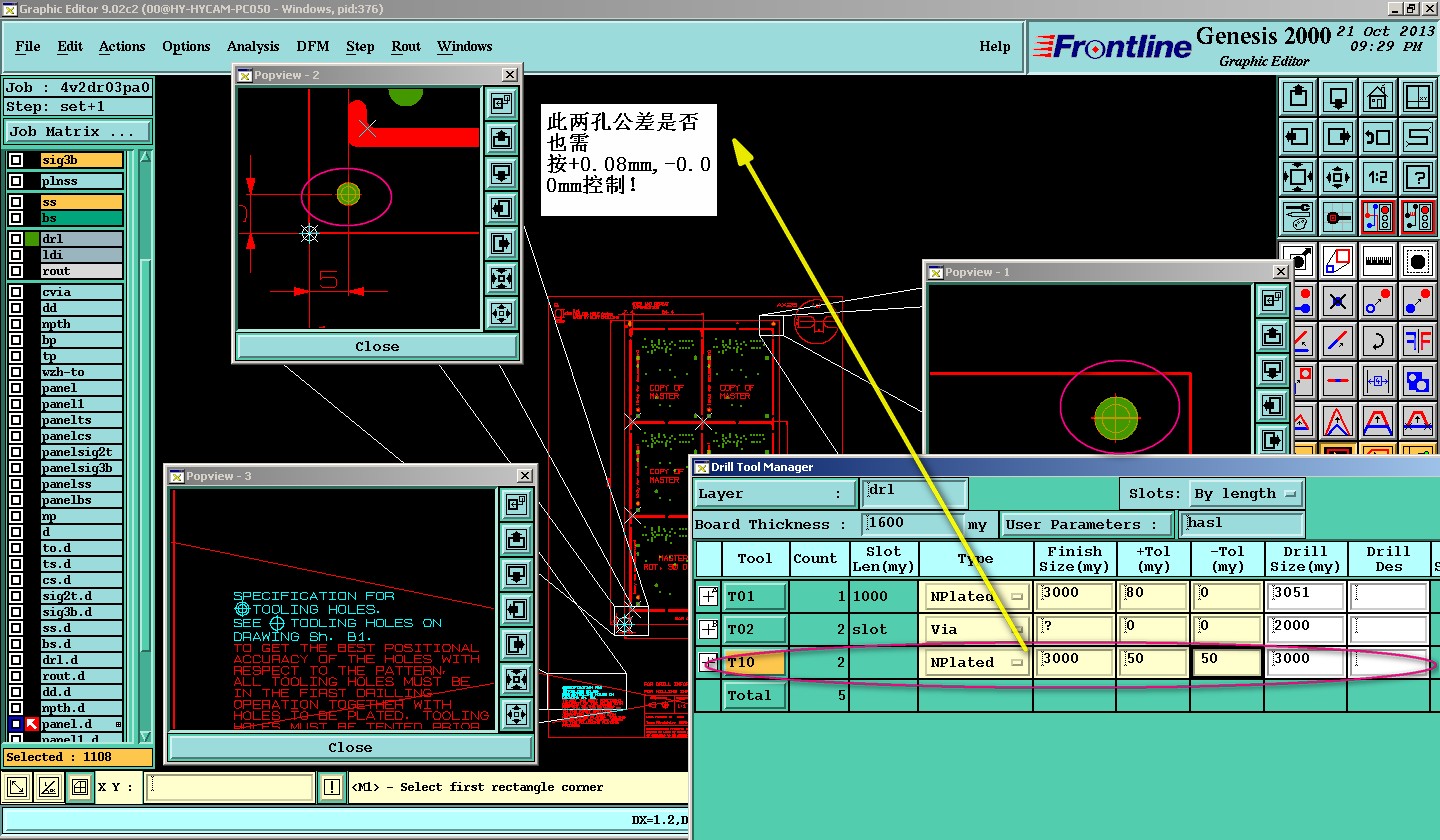Screen dimensions: 1440x840
Task: Select the ruler measurement tool
Action: point(1377,260)
